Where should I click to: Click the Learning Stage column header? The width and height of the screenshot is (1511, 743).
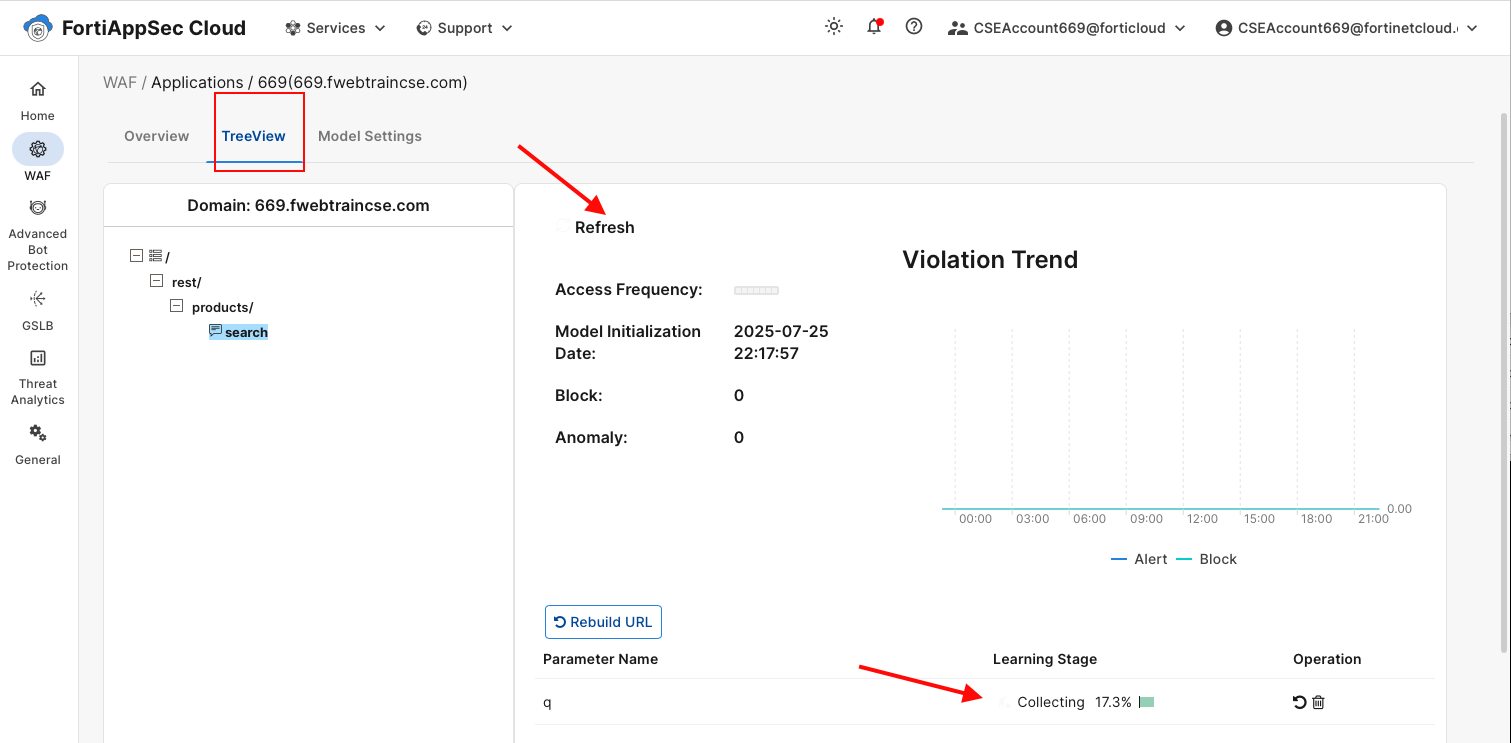pyautogui.click(x=1045, y=659)
